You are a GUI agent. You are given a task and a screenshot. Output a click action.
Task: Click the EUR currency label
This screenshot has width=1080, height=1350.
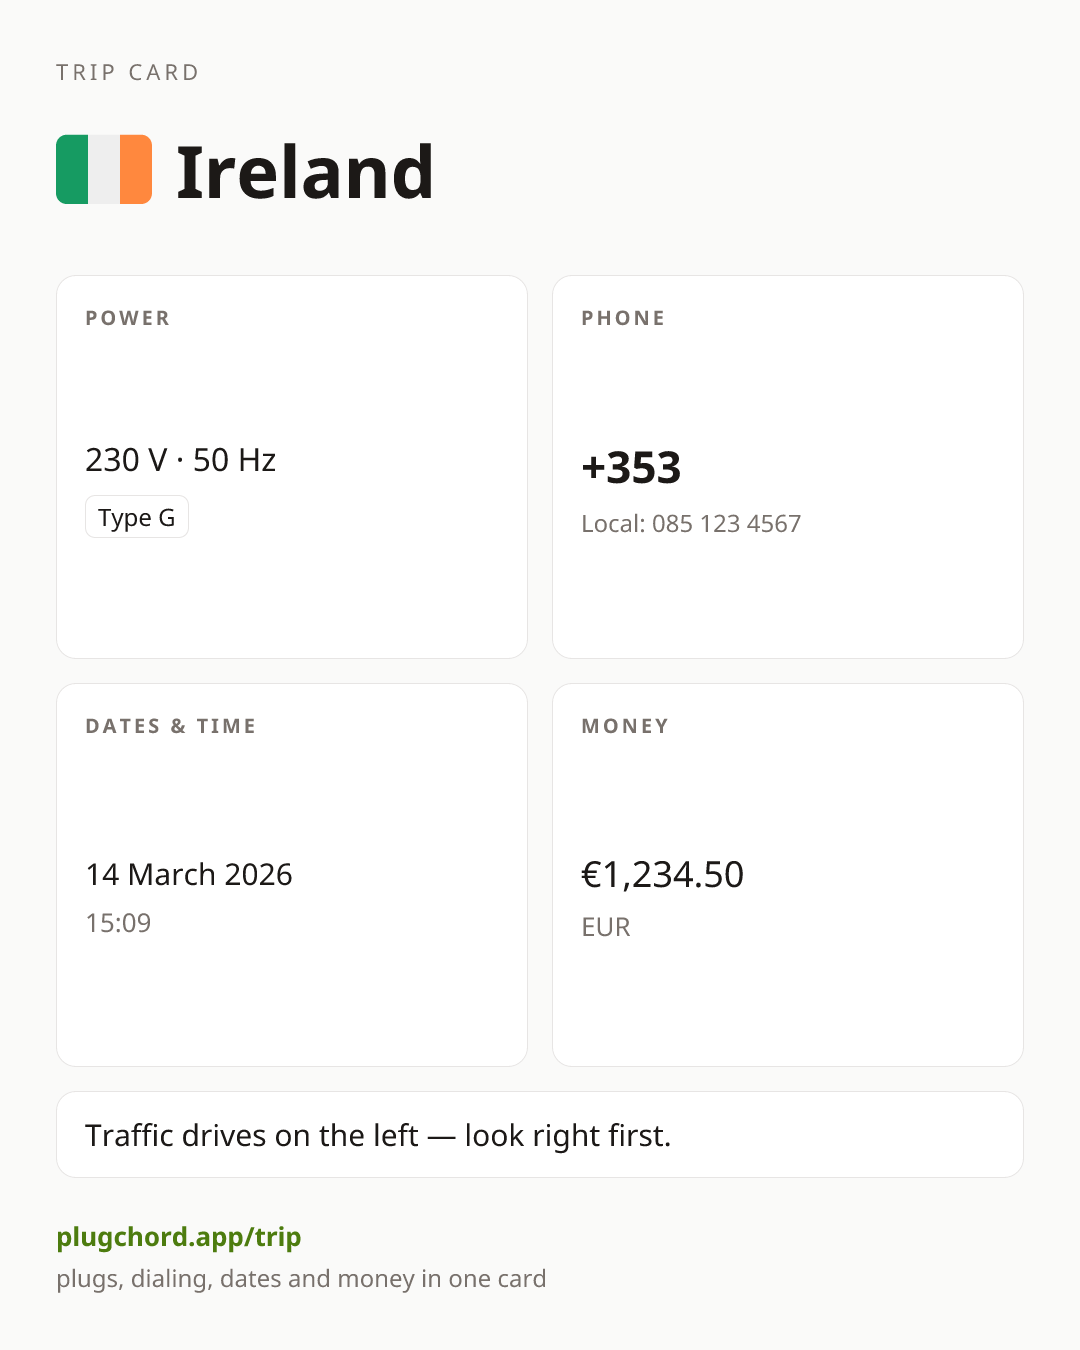pyautogui.click(x=606, y=927)
